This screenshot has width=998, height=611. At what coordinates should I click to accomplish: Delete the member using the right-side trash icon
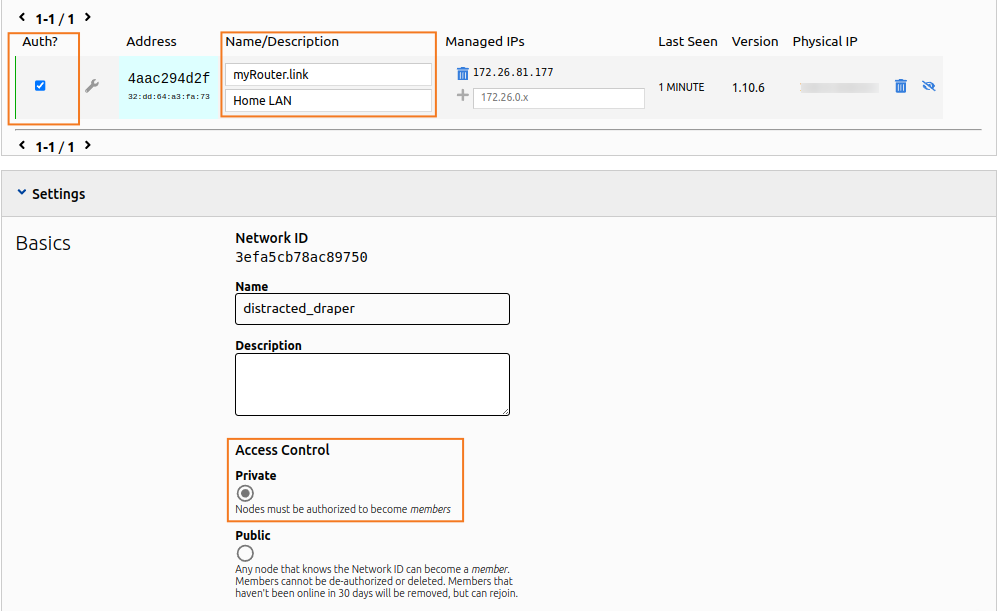(900, 87)
